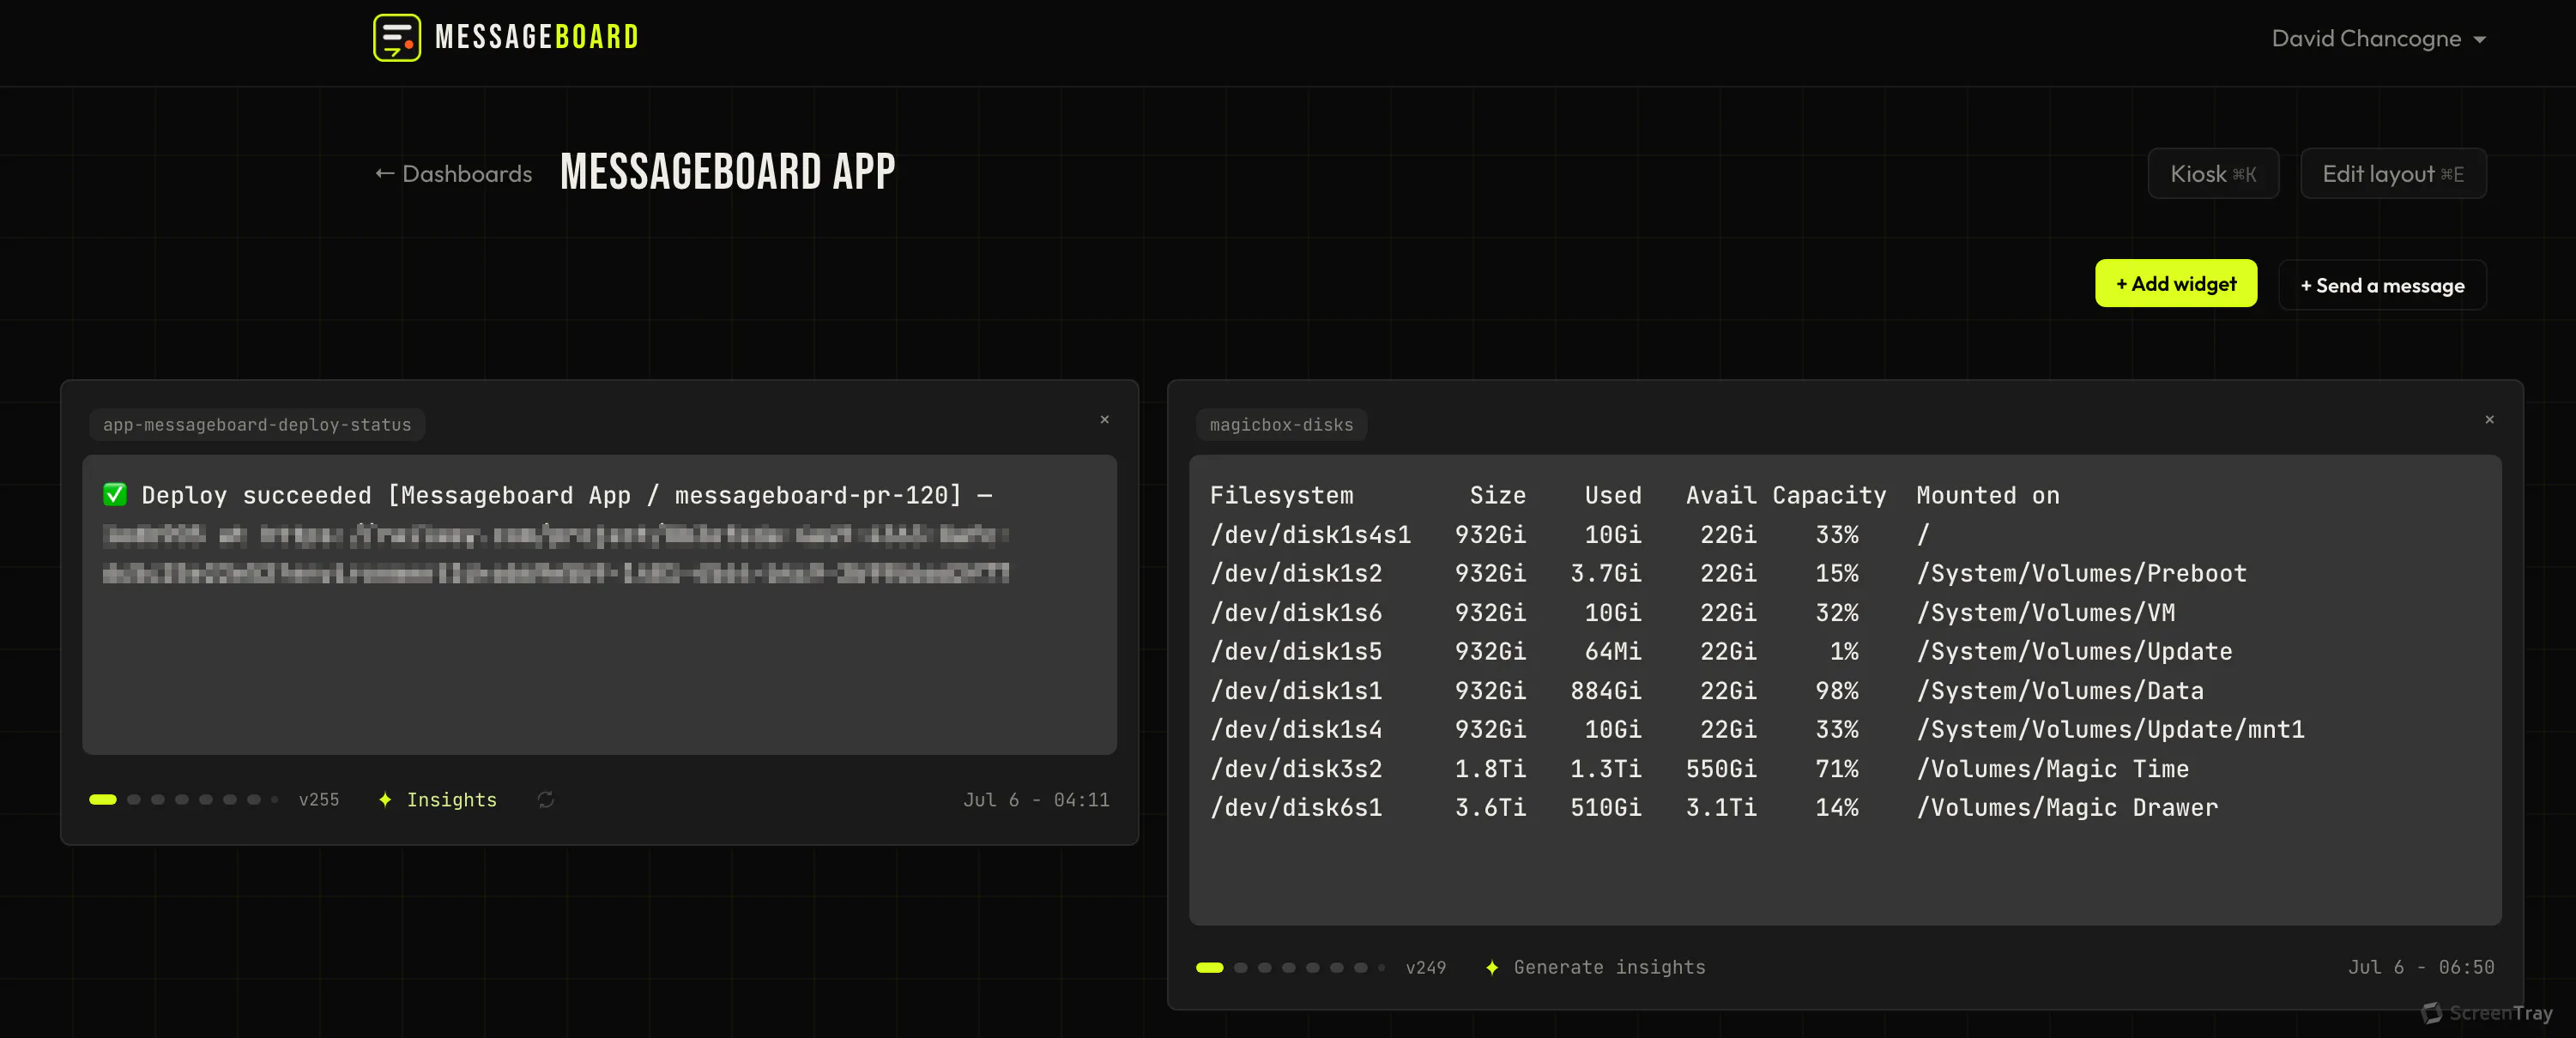Image resolution: width=2576 pixels, height=1038 pixels.
Task: Close the magicbox-disks widget
Action: [2490, 419]
